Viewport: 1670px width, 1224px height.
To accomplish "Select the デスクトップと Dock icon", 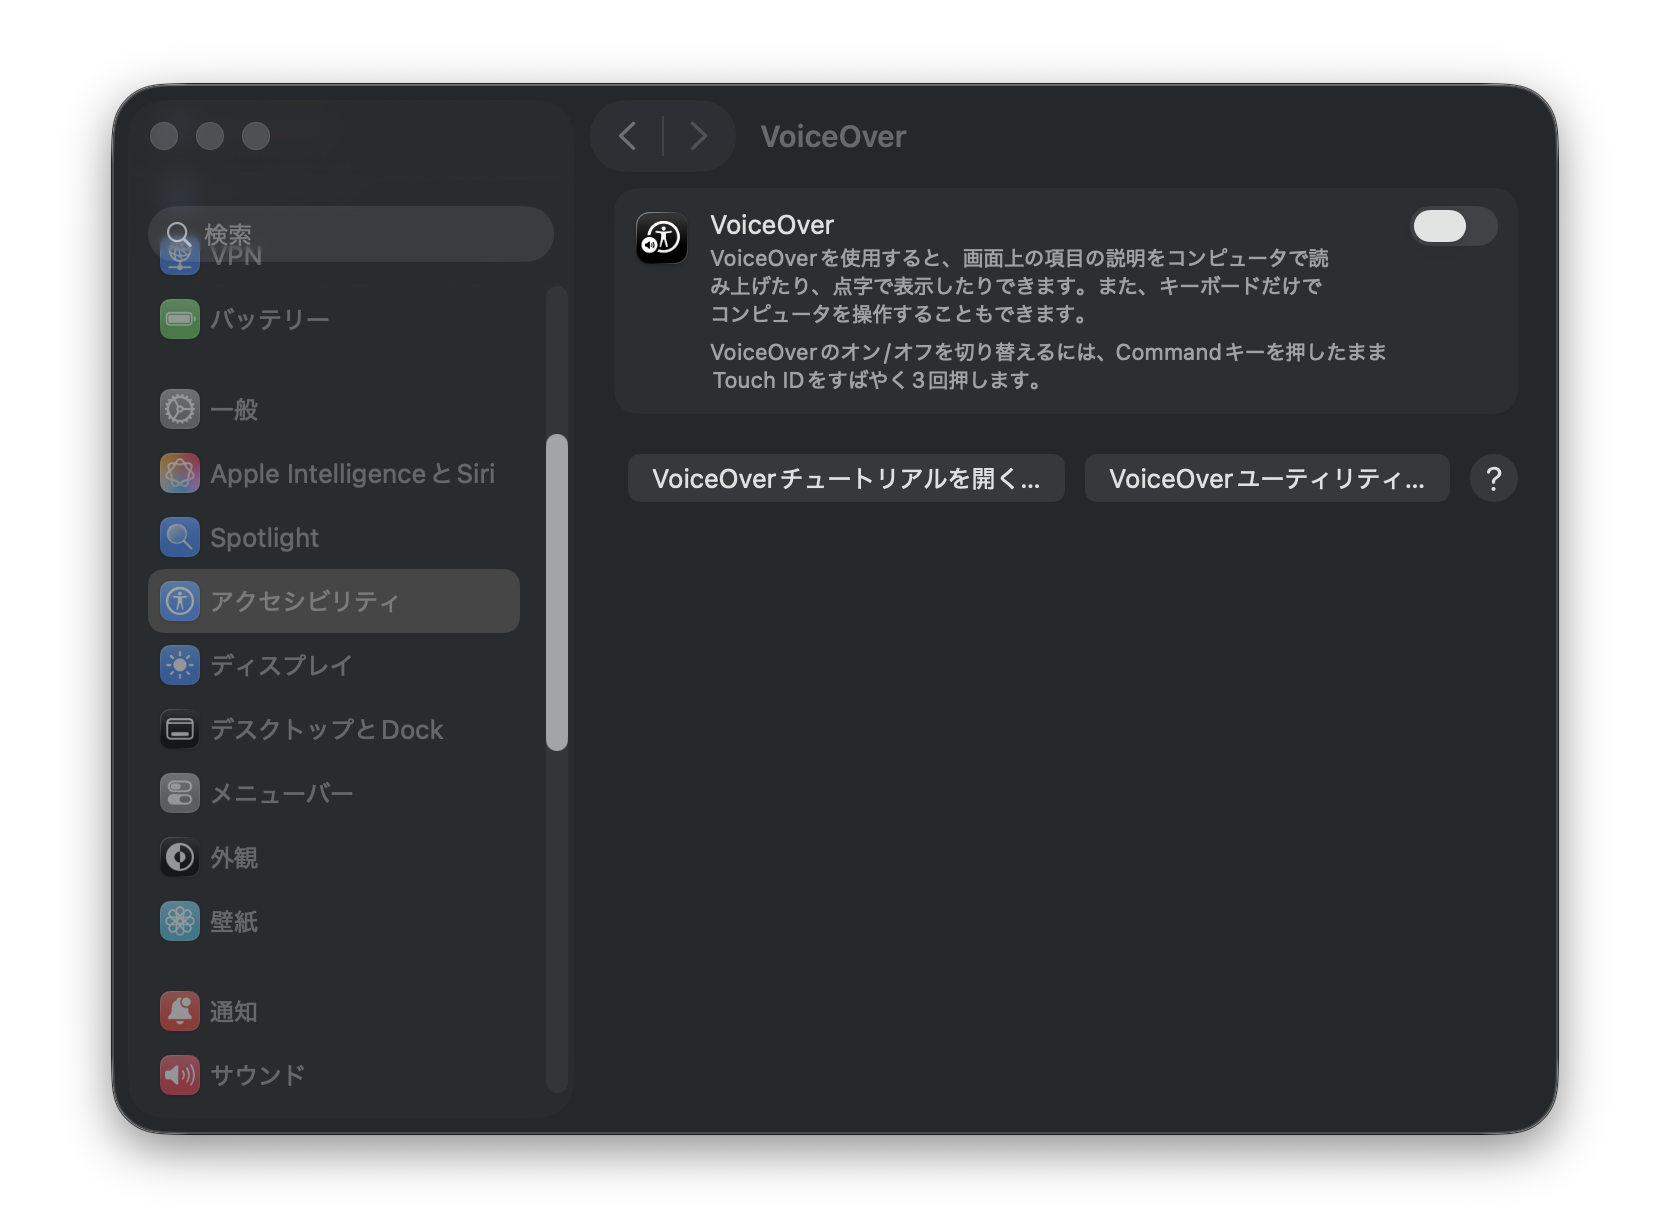I will 180,729.
